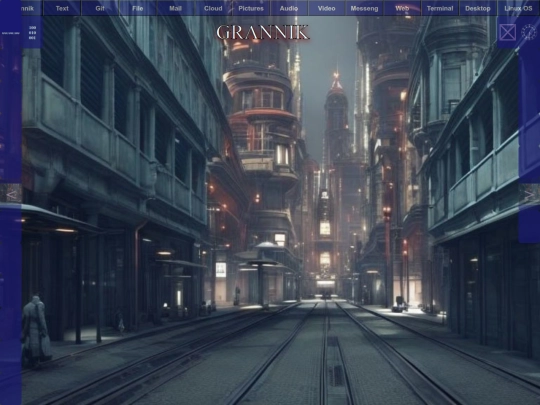Click the right arrow on the right panel
The height and width of the screenshot is (405, 540).
coord(529,195)
